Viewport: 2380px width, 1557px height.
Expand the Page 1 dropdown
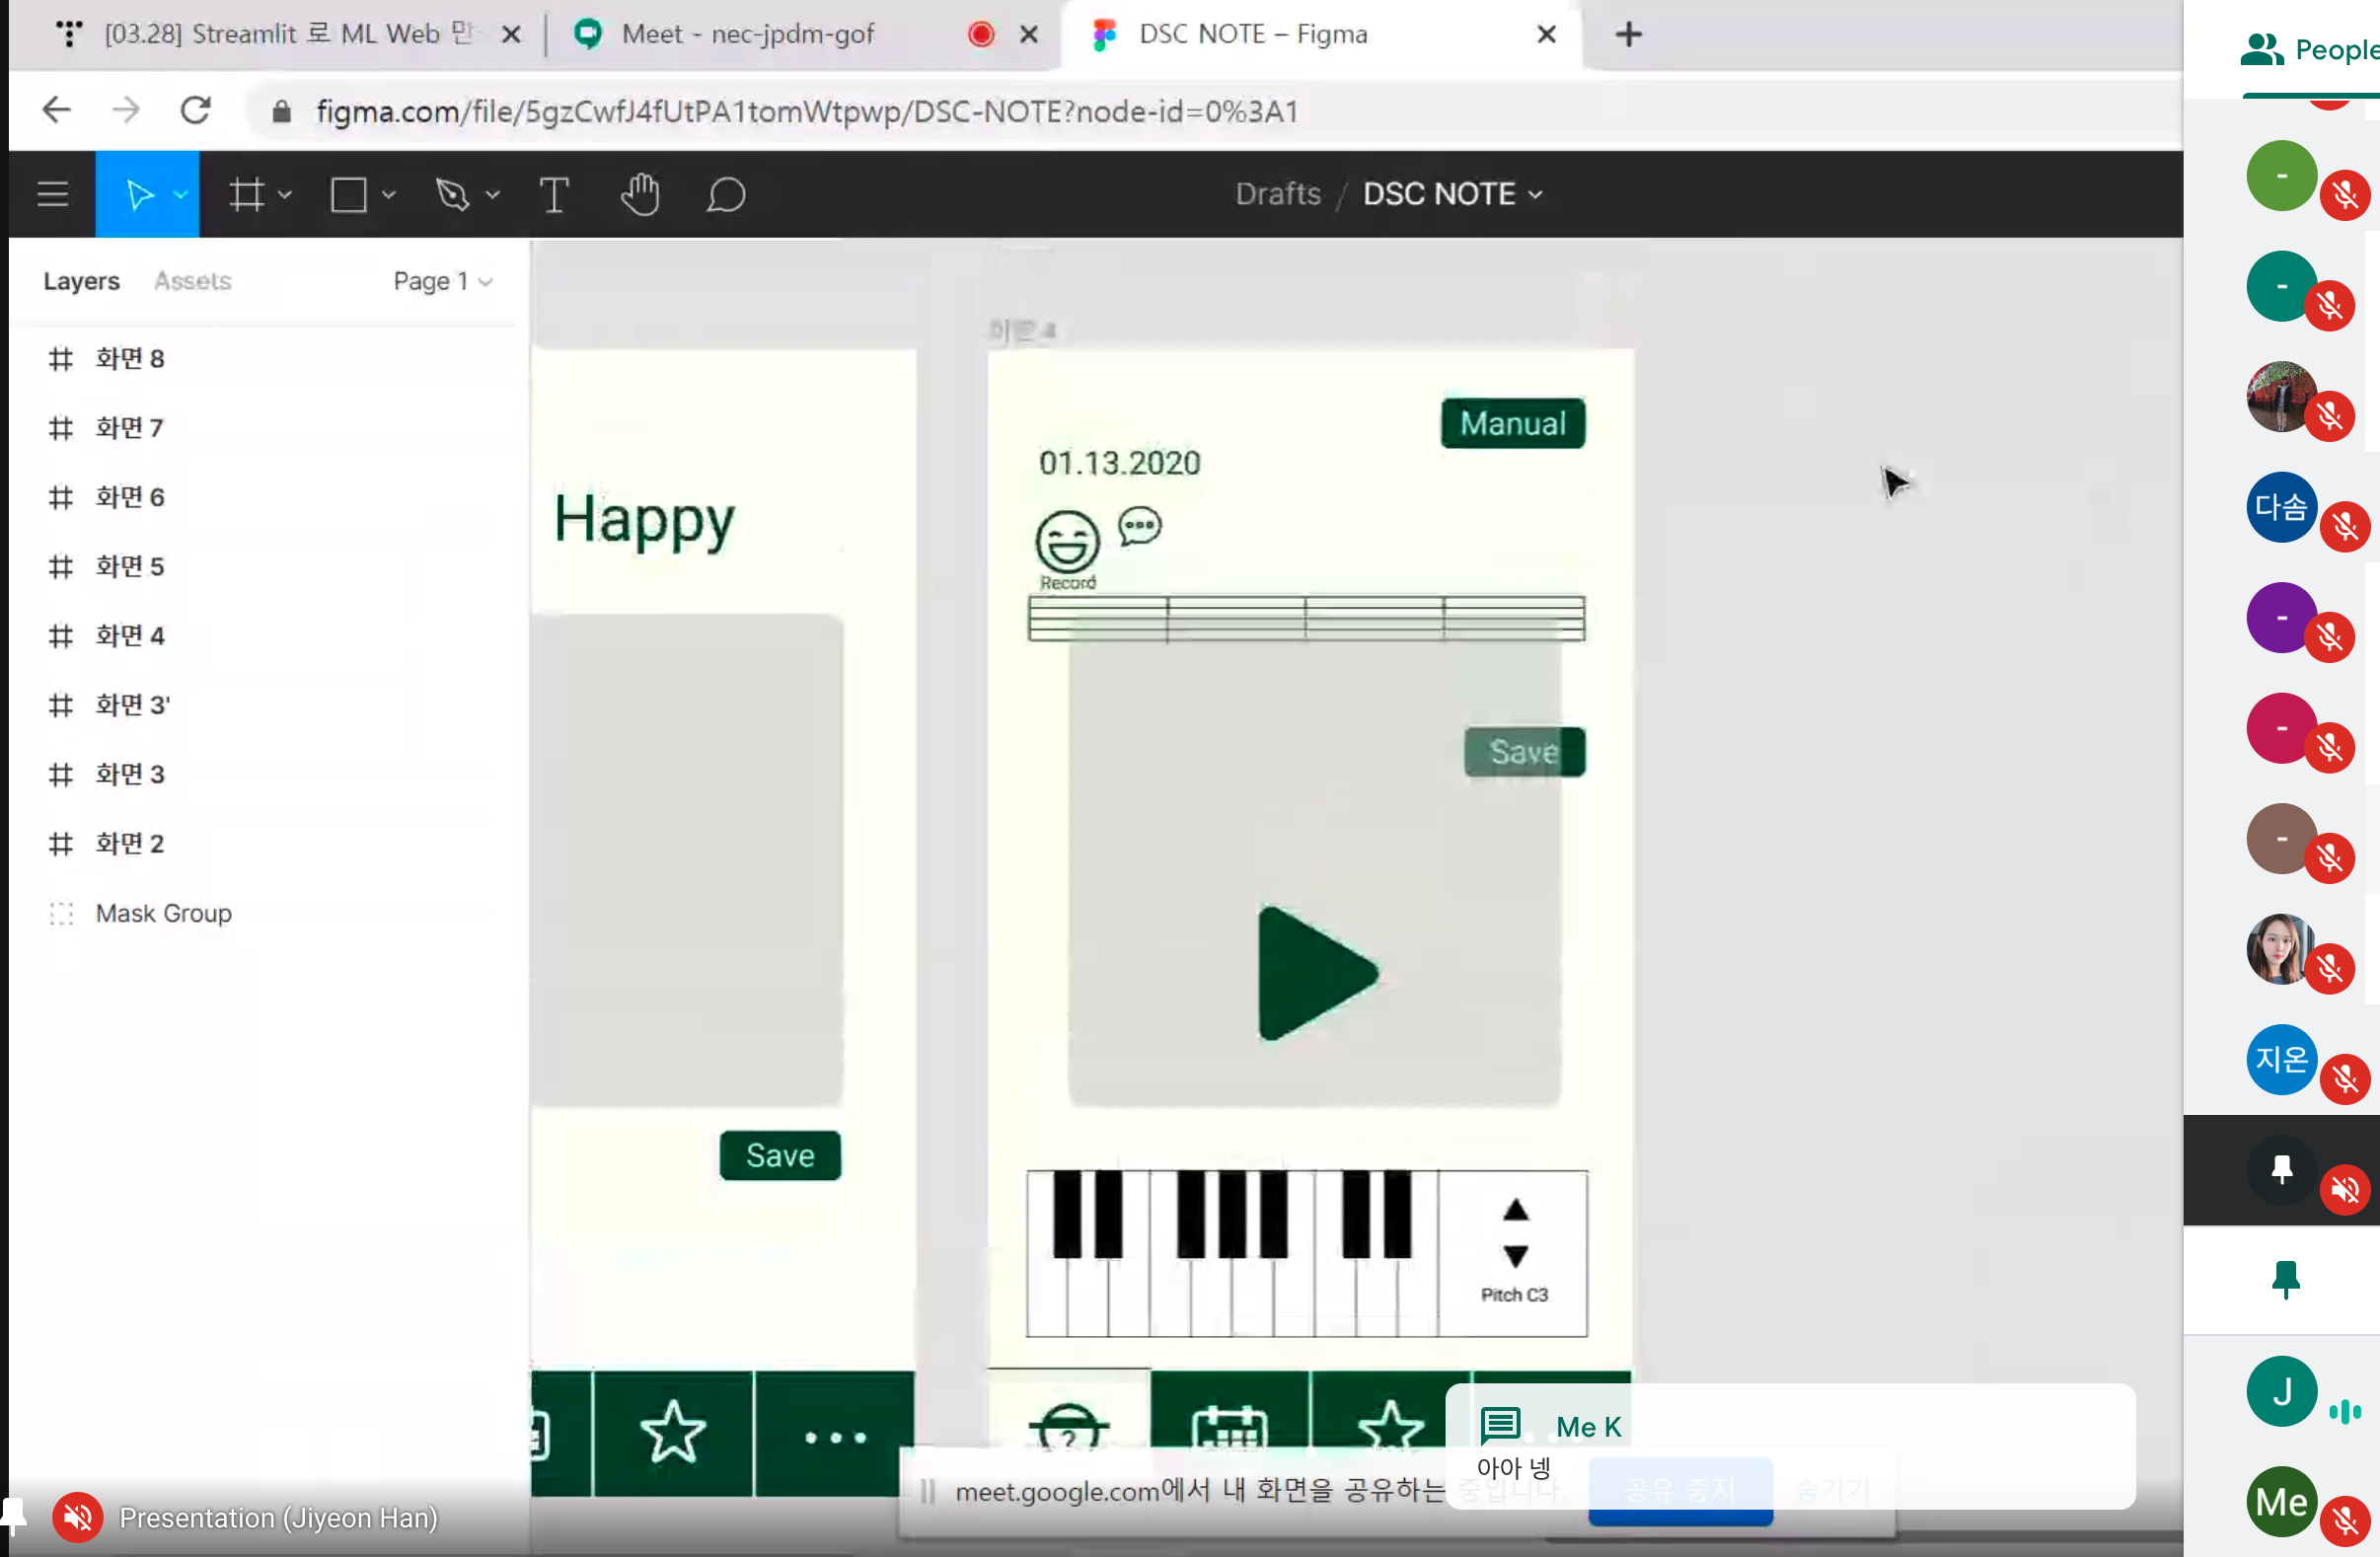(x=443, y=281)
